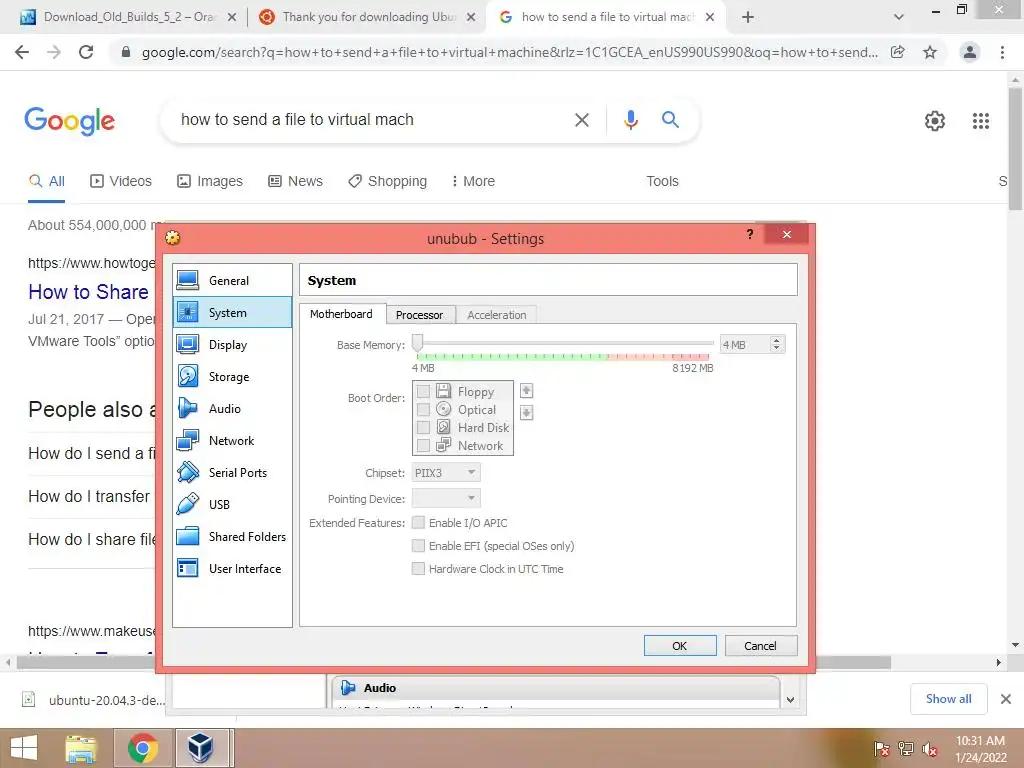Screen dimensions: 1024x768
Task: Open News search results tab
Action: pyautogui.click(x=295, y=181)
